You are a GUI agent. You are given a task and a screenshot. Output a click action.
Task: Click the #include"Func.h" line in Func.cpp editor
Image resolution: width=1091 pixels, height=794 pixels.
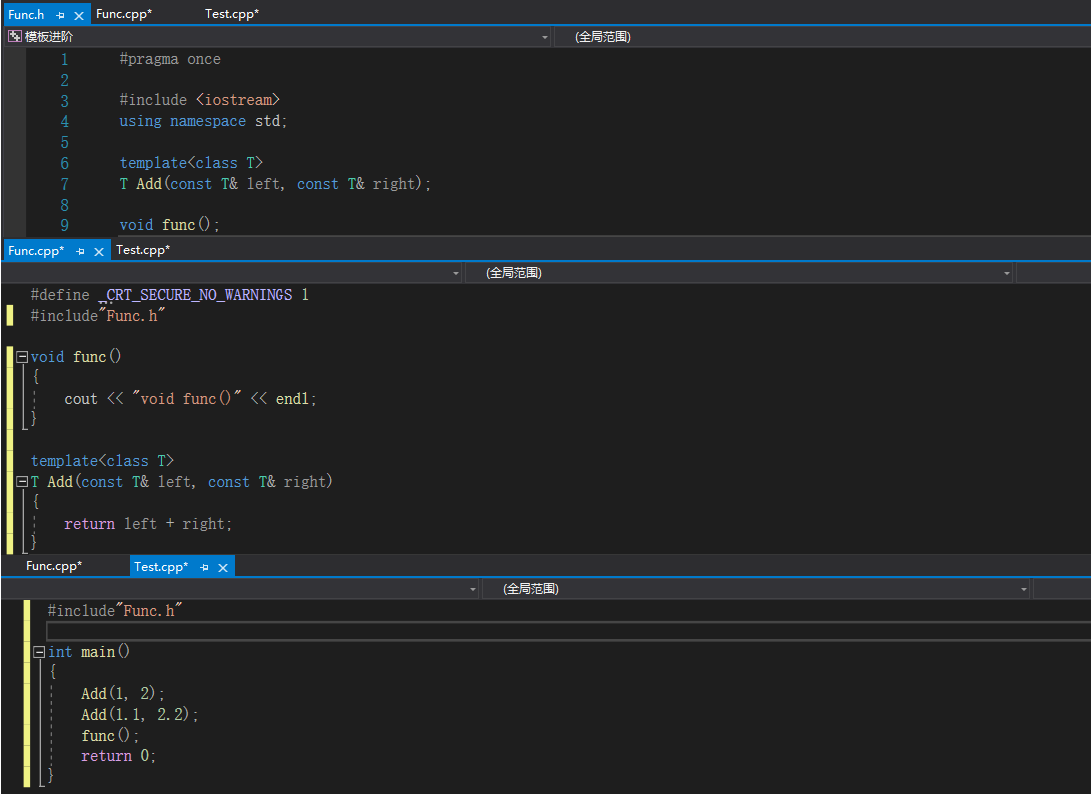point(97,316)
